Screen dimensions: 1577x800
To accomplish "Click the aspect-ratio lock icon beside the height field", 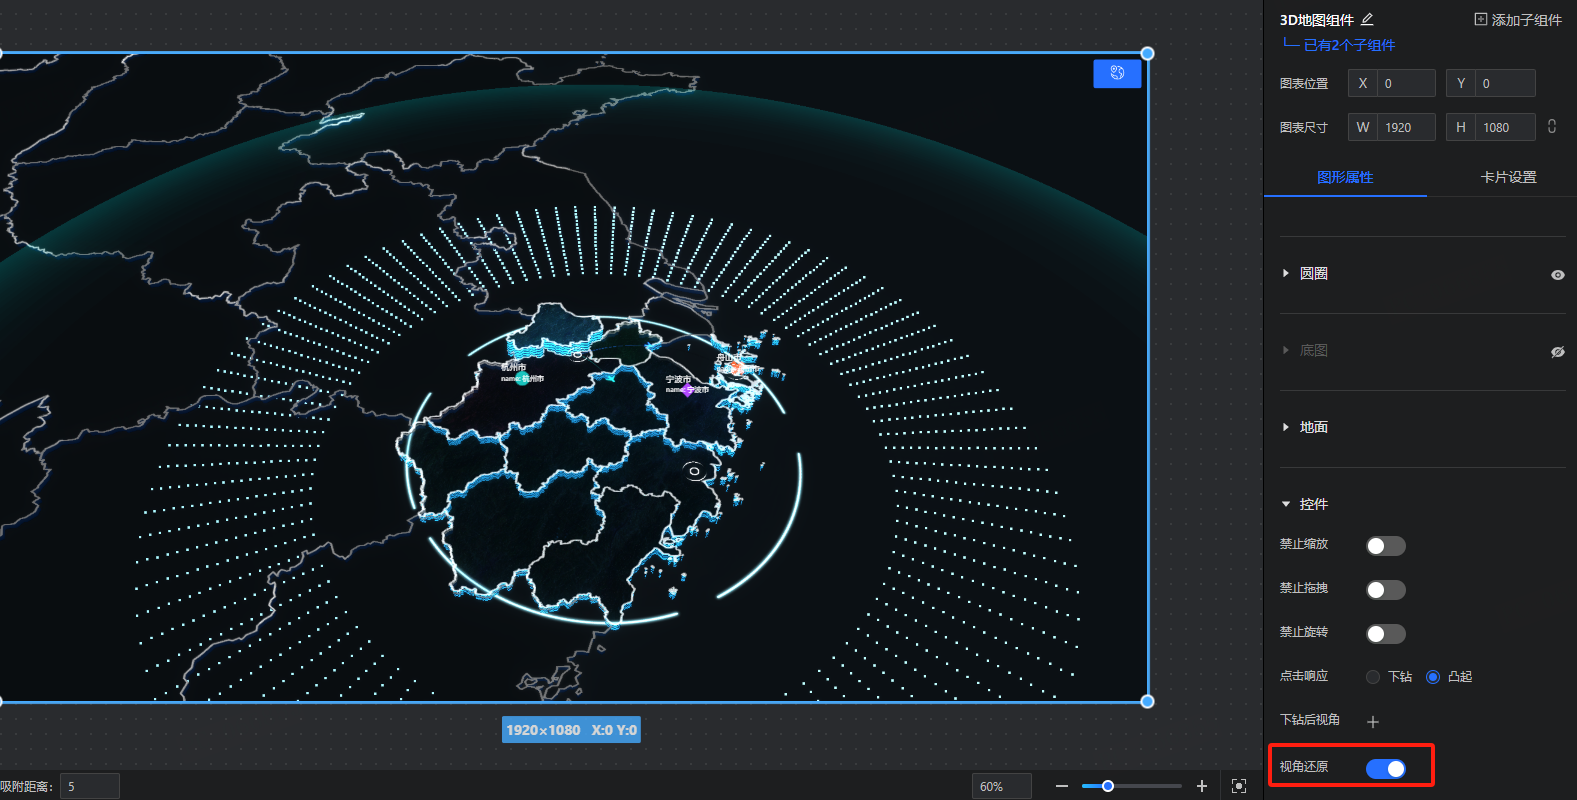I will point(1552,127).
